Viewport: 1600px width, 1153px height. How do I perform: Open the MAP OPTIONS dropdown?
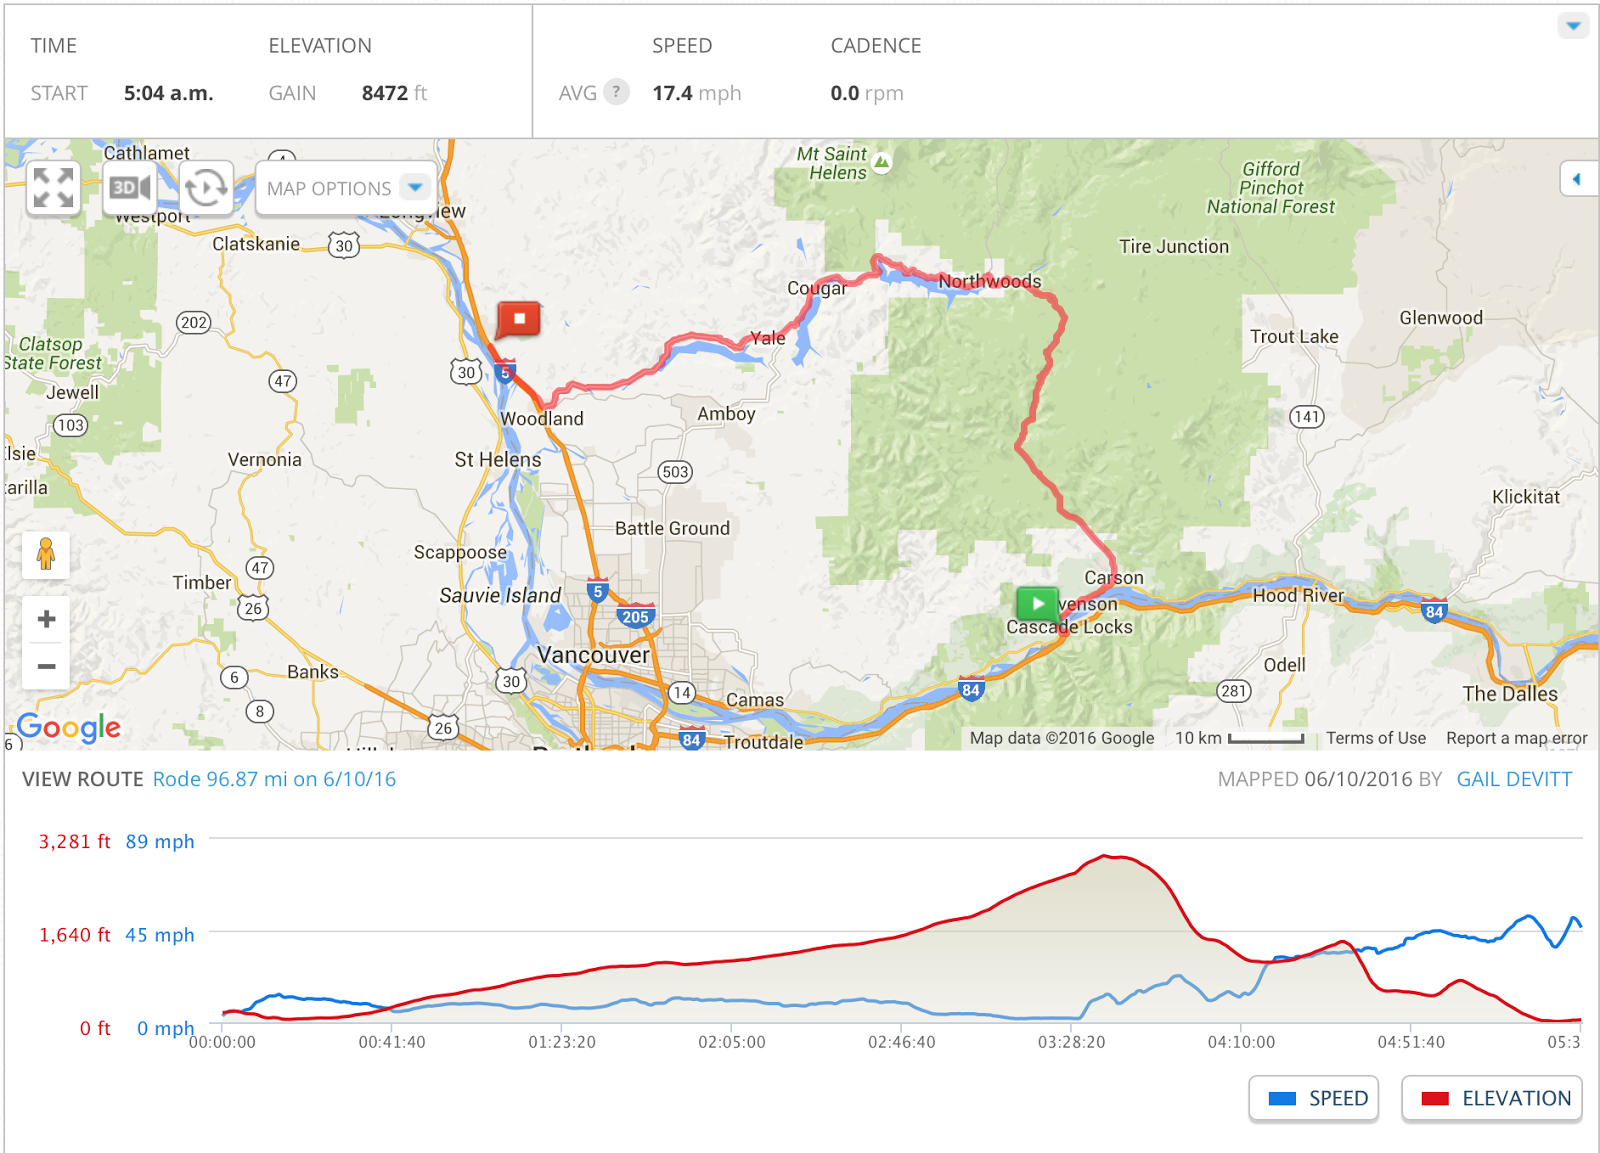pyautogui.click(x=346, y=188)
